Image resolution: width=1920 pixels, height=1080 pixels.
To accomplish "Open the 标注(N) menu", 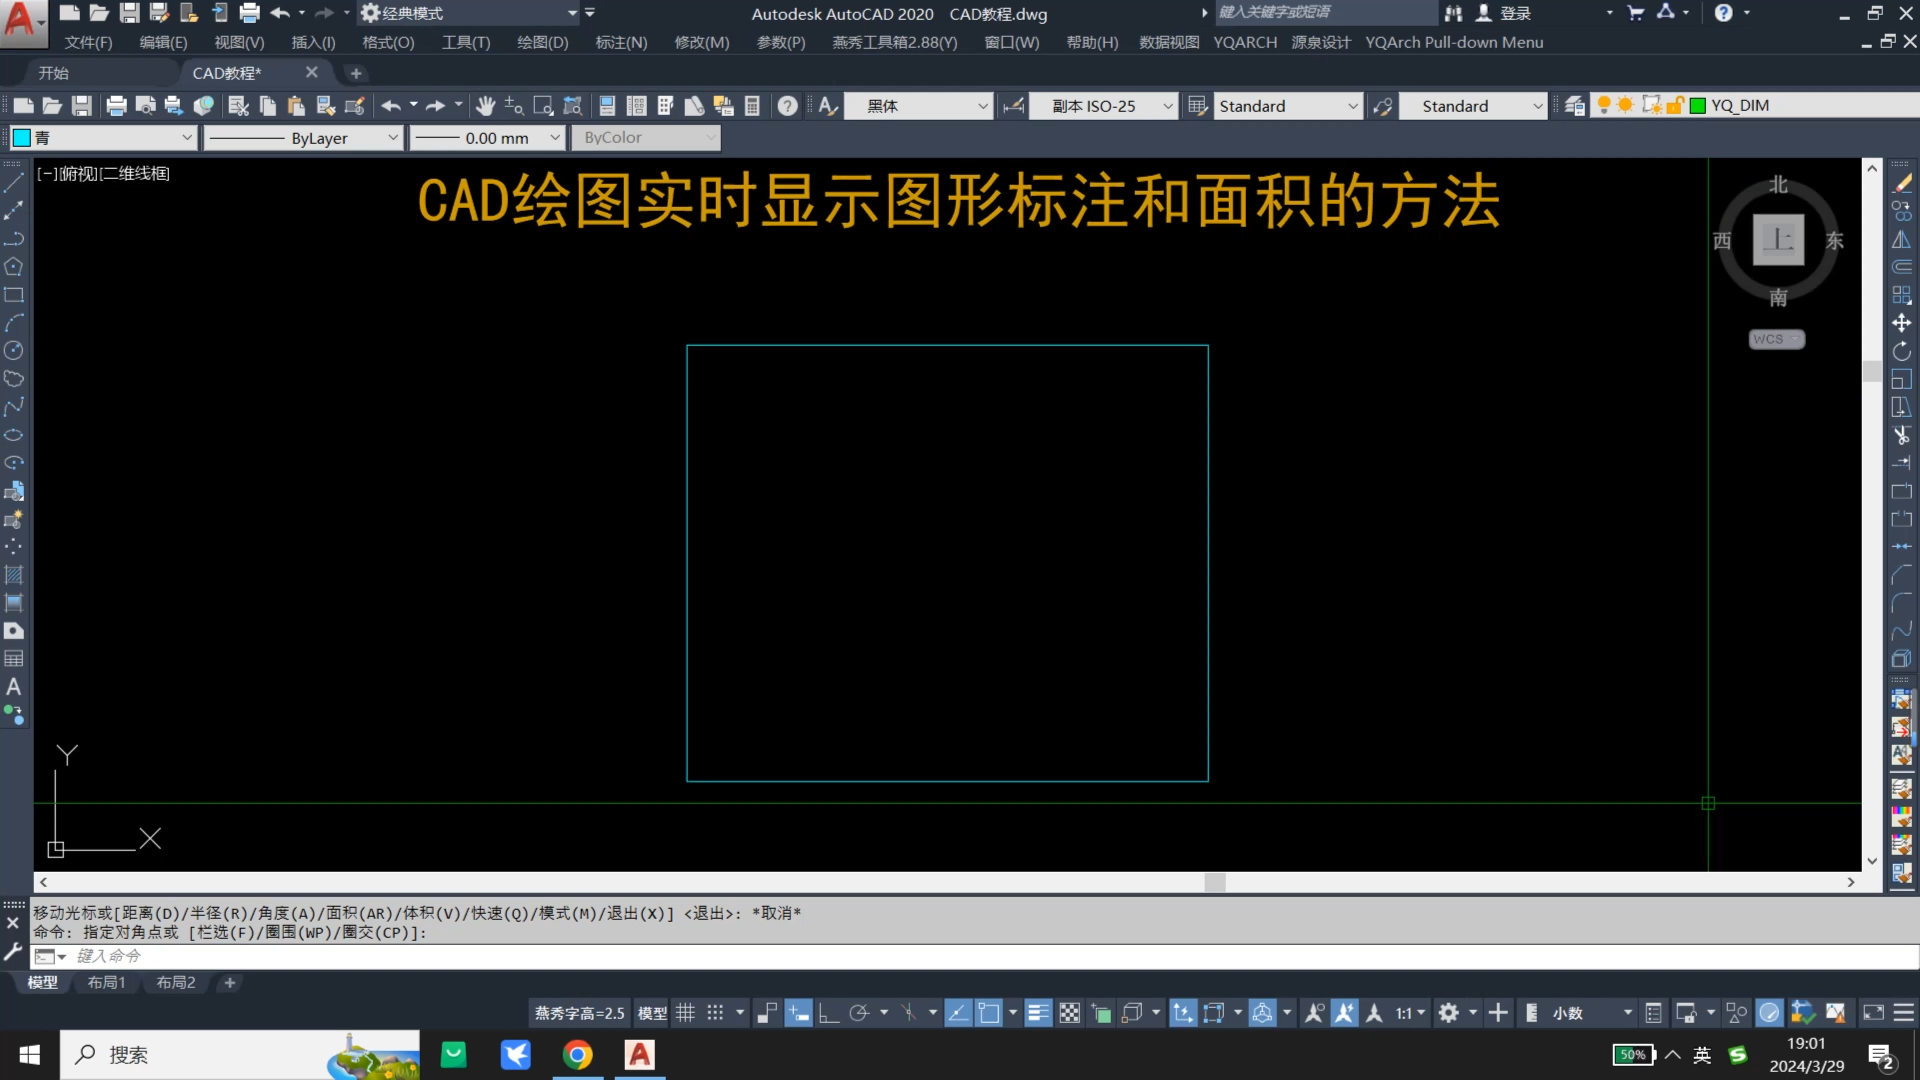I will tap(621, 42).
